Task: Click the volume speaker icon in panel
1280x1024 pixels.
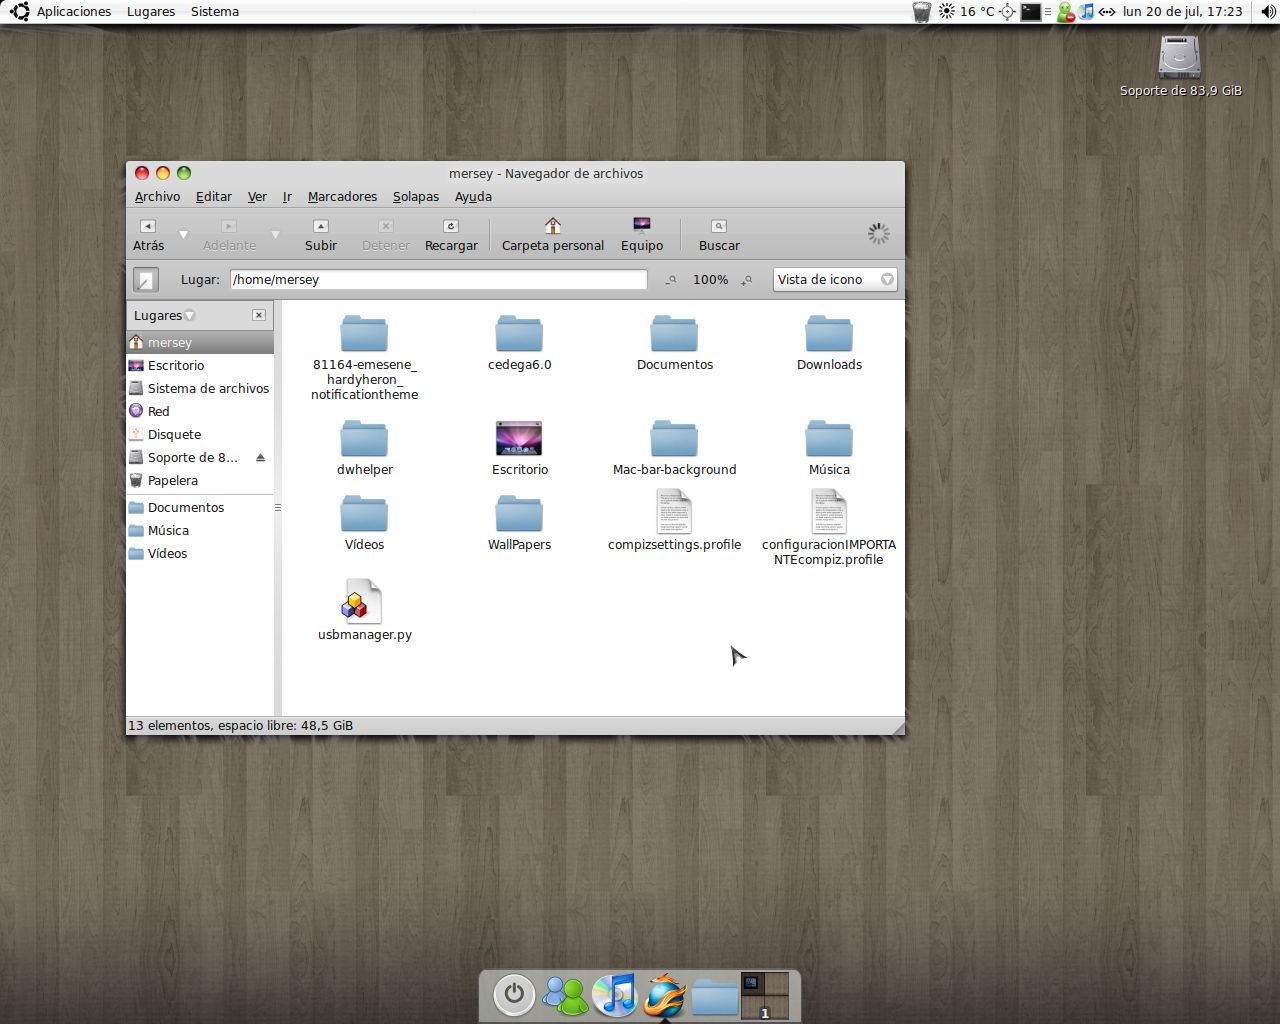Action: 1268,12
